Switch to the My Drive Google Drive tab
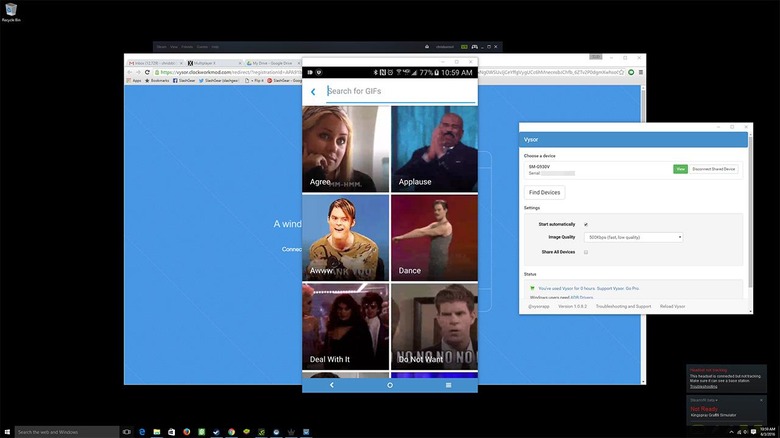The height and width of the screenshot is (438, 780). (x=271, y=63)
